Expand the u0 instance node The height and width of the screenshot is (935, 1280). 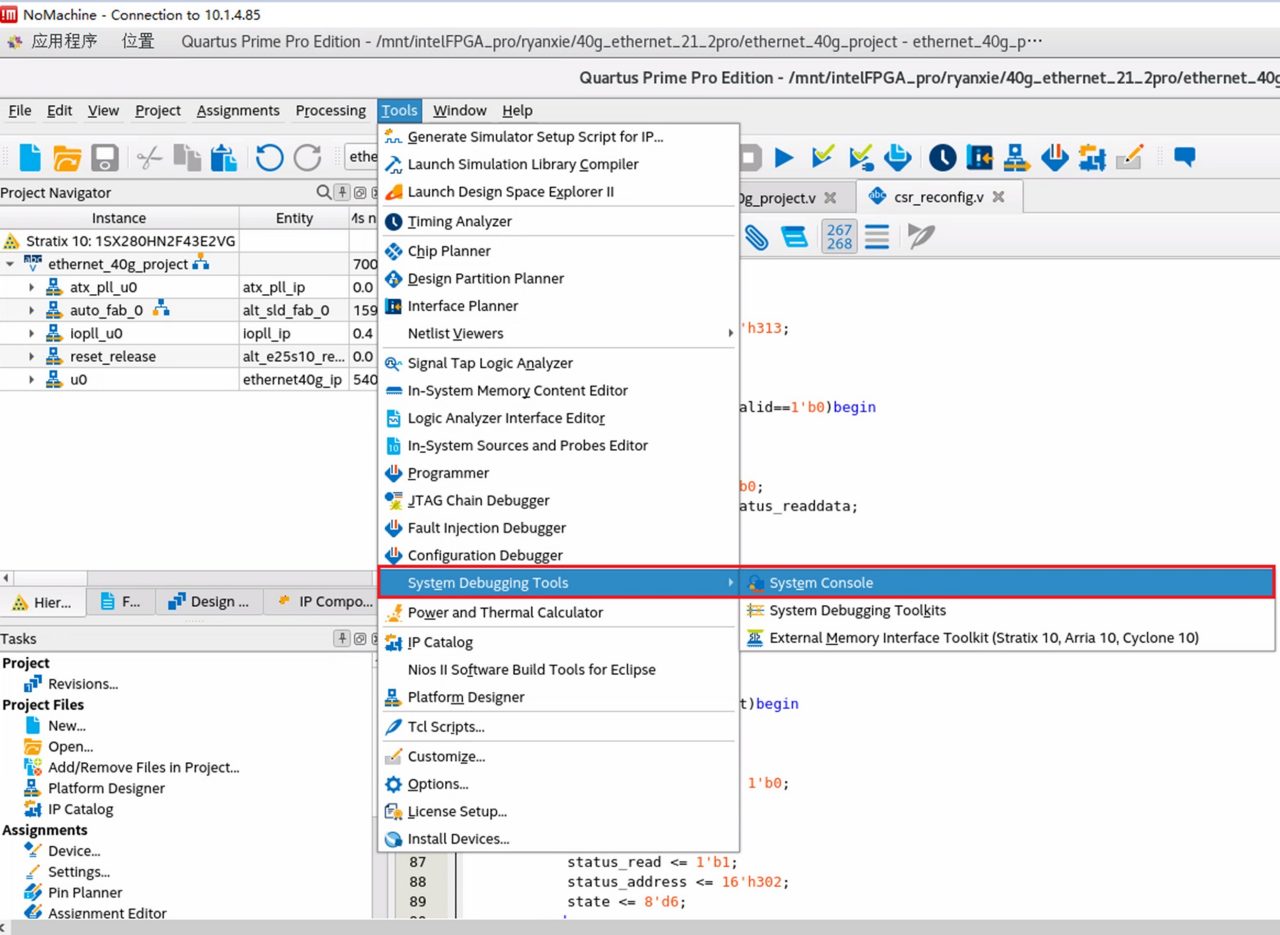(31, 379)
